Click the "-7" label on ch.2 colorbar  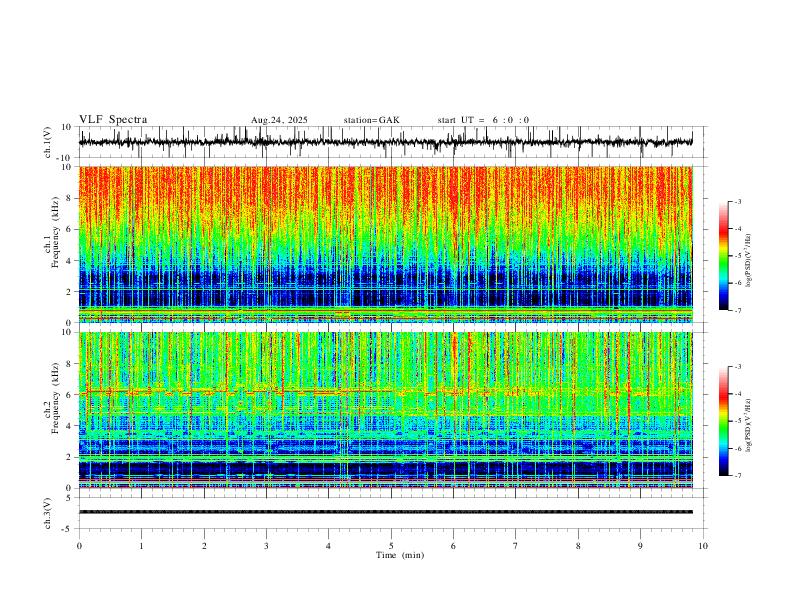738,476
